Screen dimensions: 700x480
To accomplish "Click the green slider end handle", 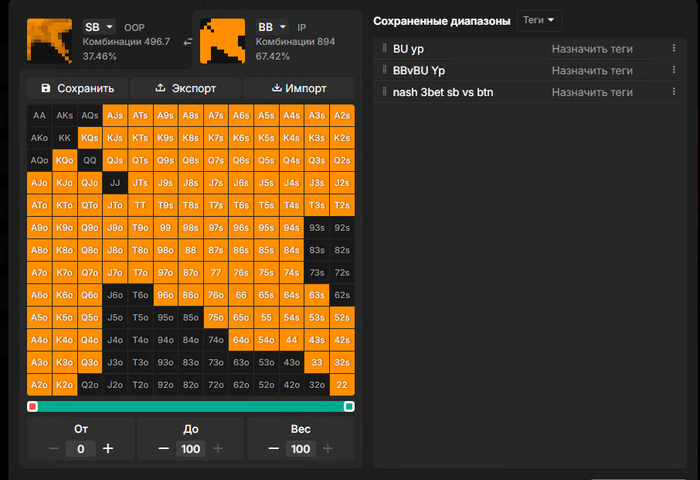I will (349, 406).
